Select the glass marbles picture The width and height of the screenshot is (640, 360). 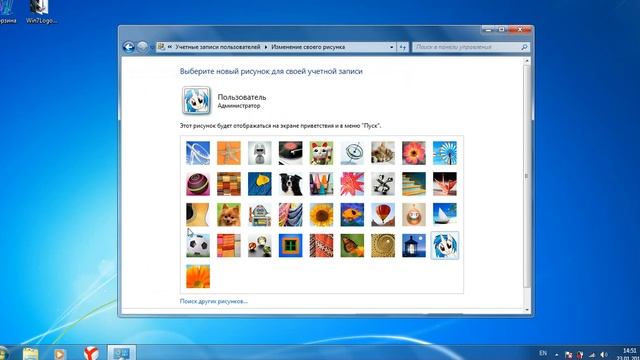click(260, 245)
